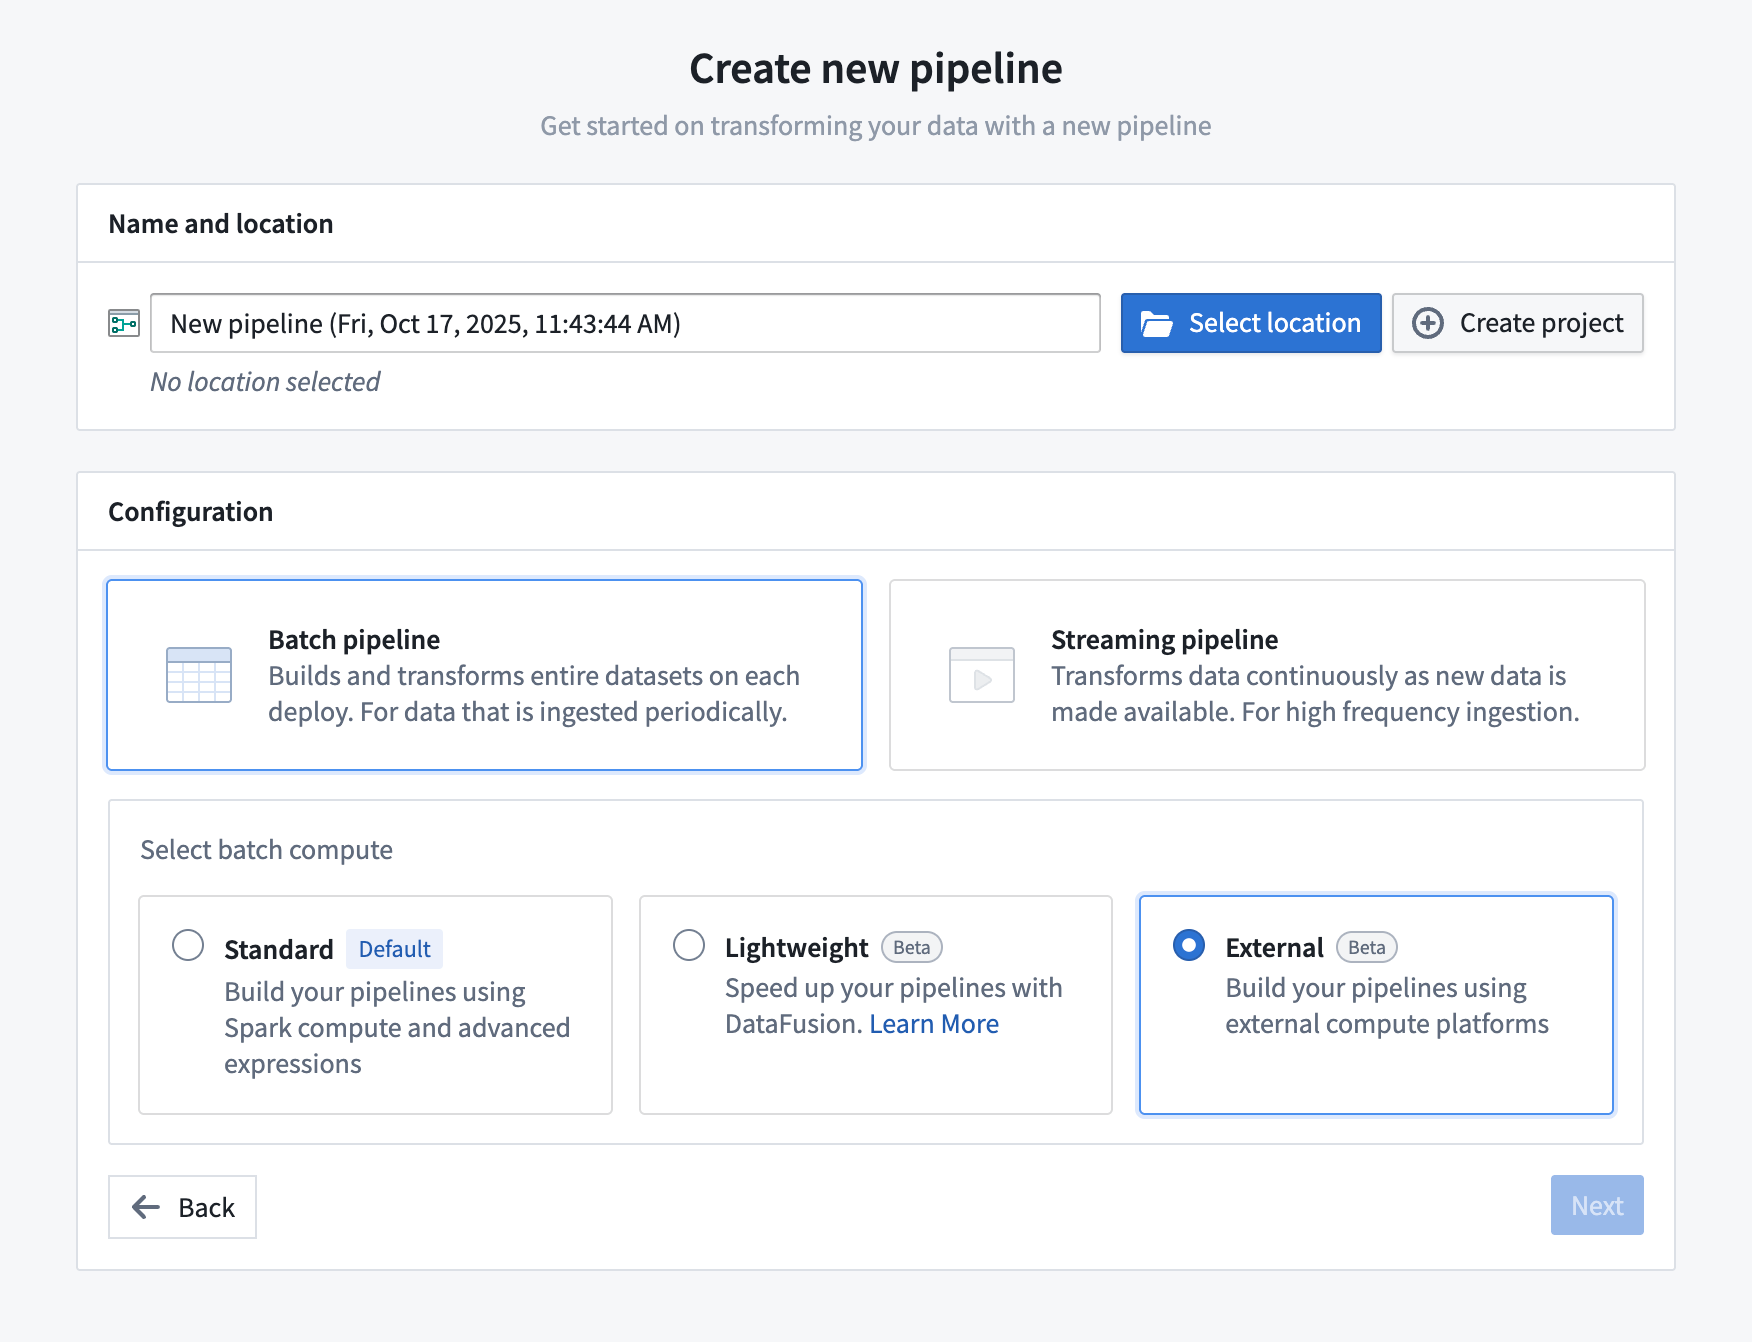The width and height of the screenshot is (1752, 1342).
Task: Click the pipeline icon beside the name field
Action: click(x=122, y=323)
